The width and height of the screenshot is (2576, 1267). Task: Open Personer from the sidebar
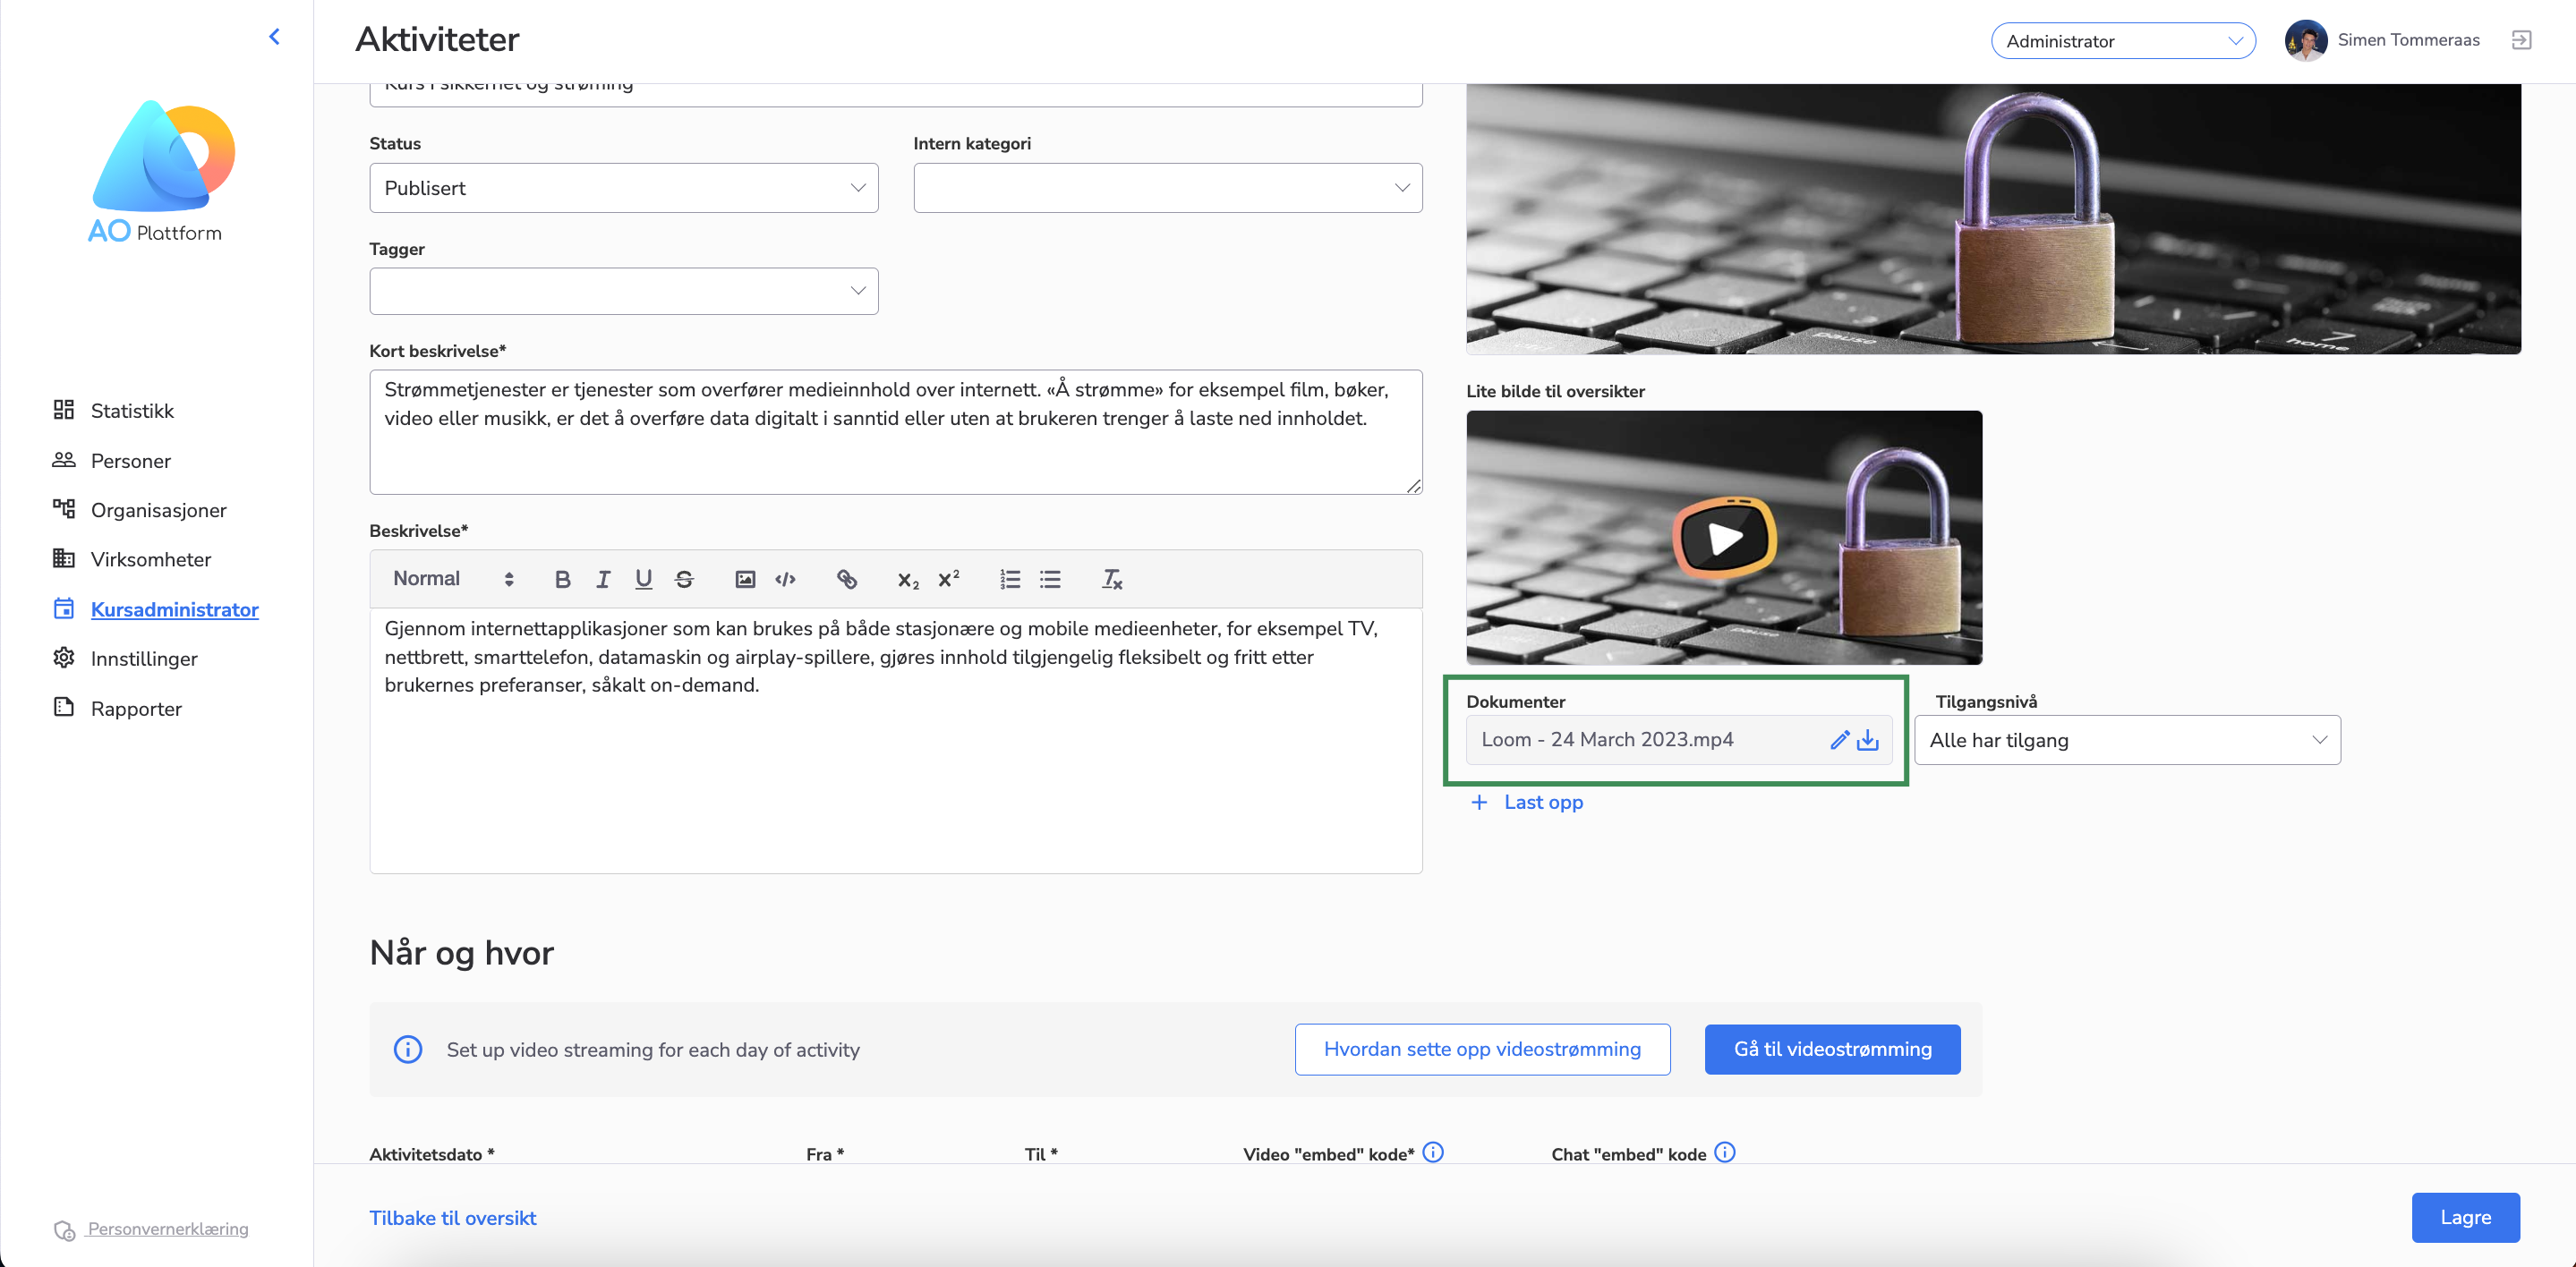[x=130, y=460]
